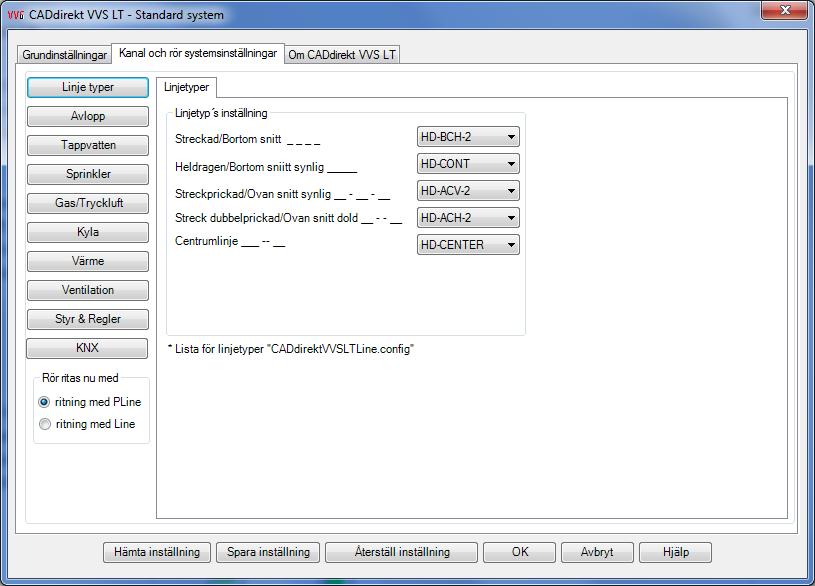
Task: Open the Gas/Tryckluft settings
Action: click(88, 203)
